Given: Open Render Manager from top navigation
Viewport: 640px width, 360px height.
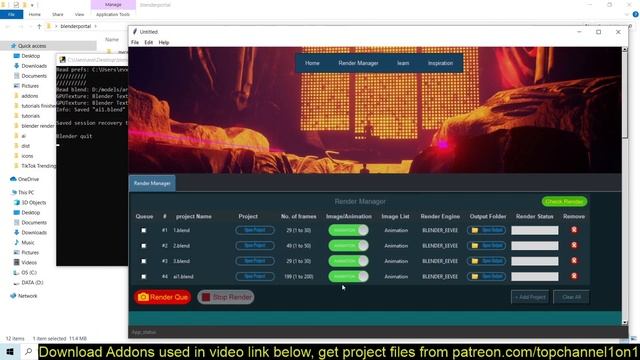Looking at the screenshot, I should (358, 63).
